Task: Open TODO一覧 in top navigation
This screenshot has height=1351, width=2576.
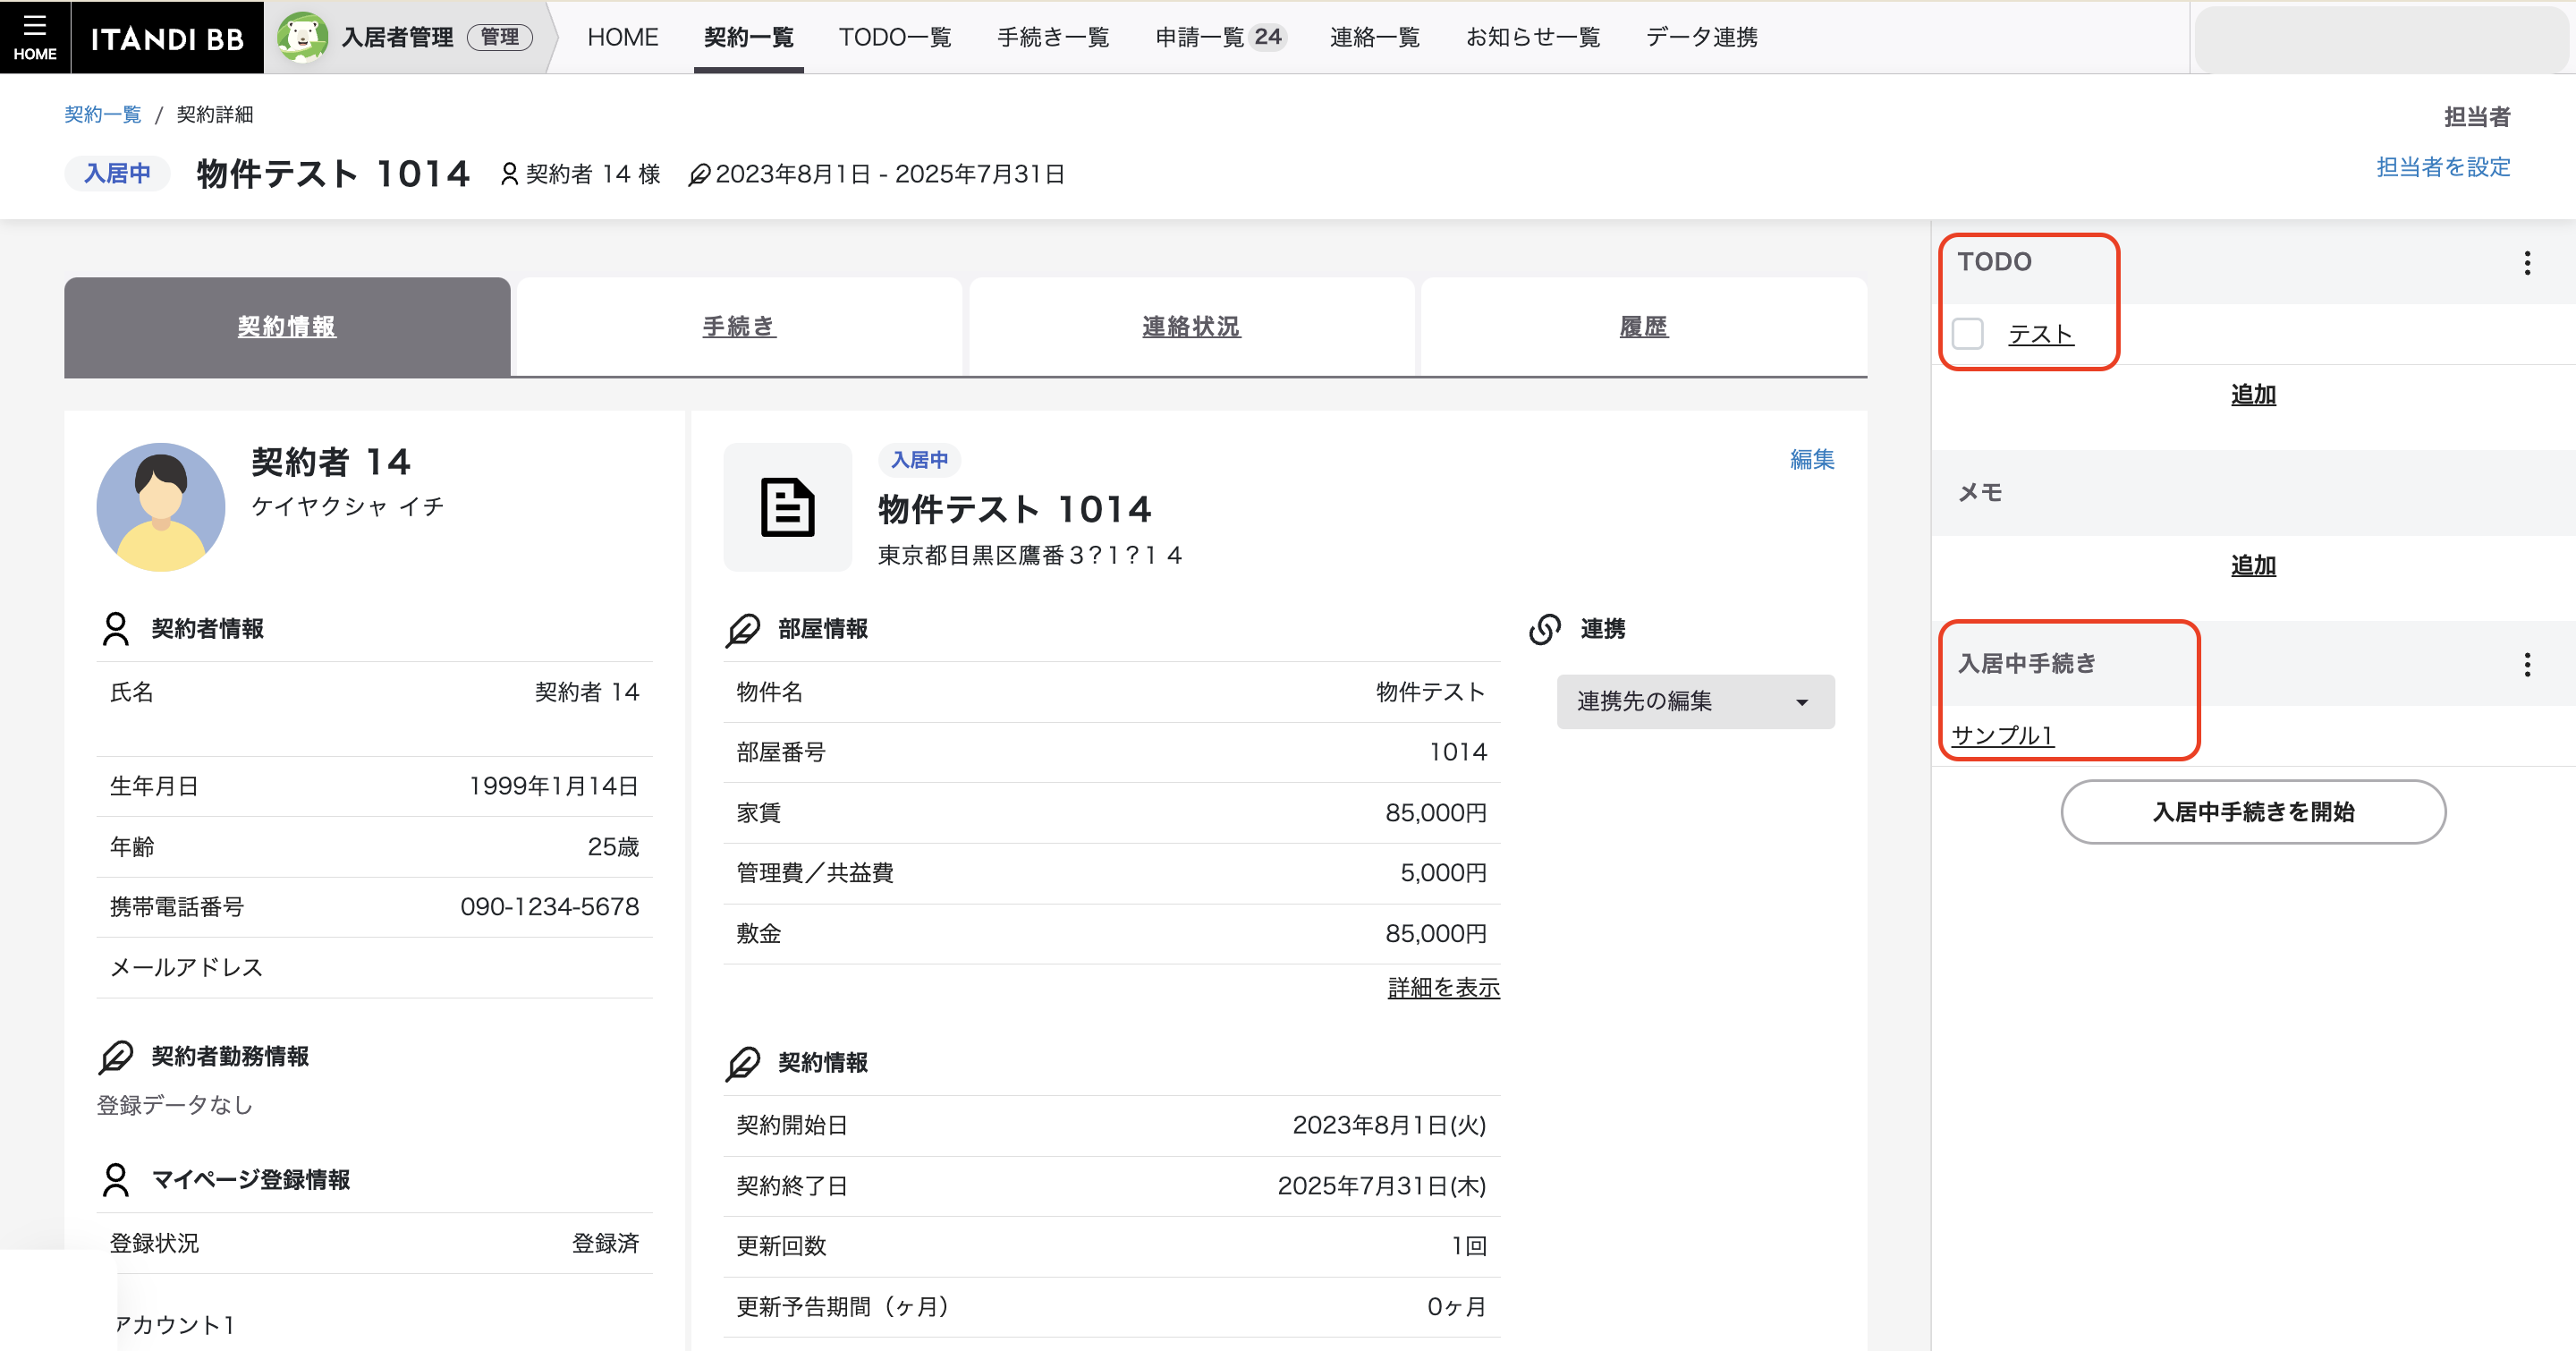Action: coord(894,37)
